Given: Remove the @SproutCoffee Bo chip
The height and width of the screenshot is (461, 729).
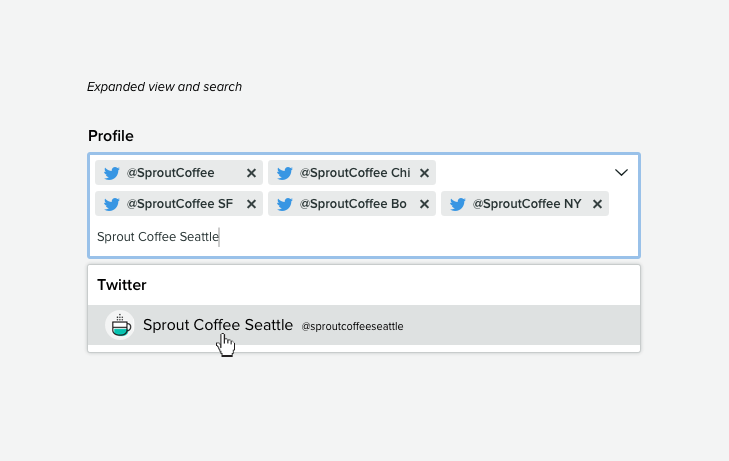Looking at the screenshot, I should [424, 204].
